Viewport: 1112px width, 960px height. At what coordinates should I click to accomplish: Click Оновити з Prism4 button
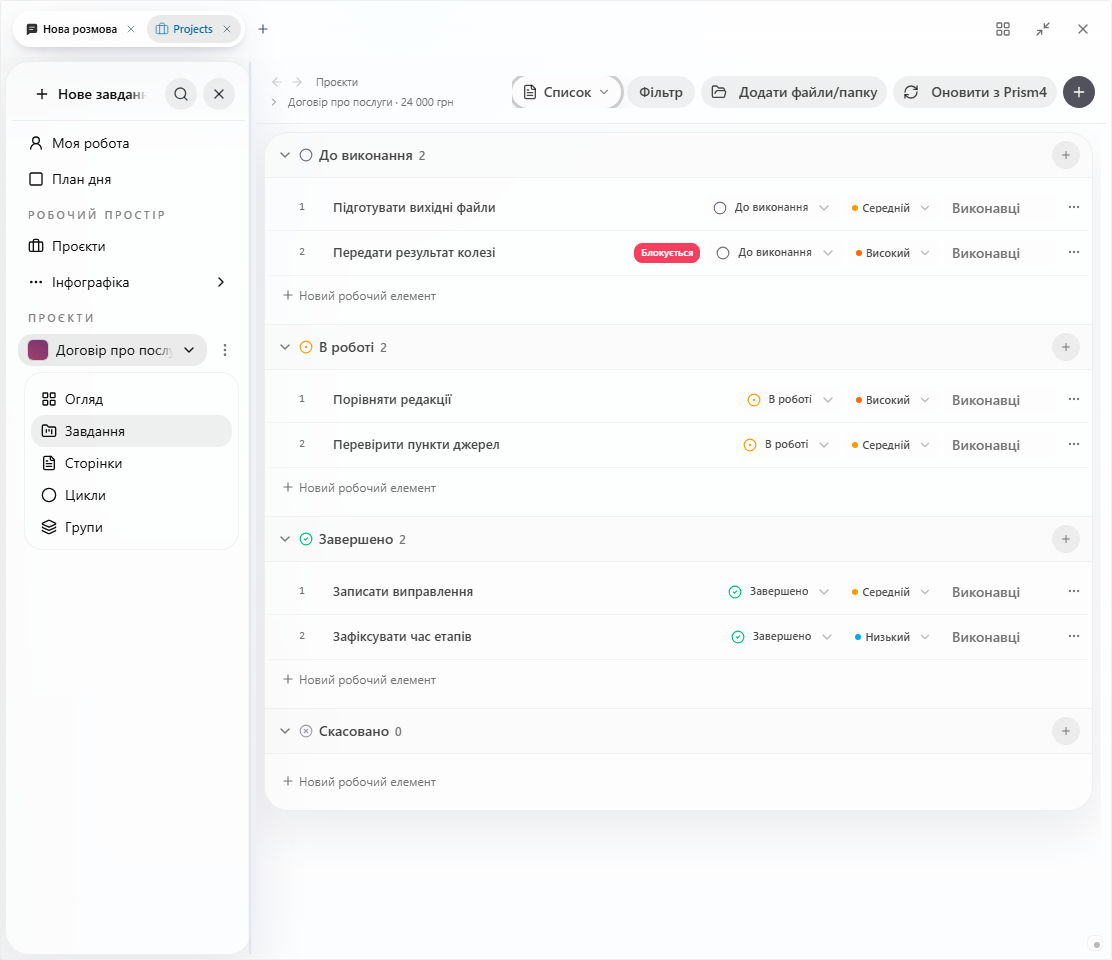975,92
